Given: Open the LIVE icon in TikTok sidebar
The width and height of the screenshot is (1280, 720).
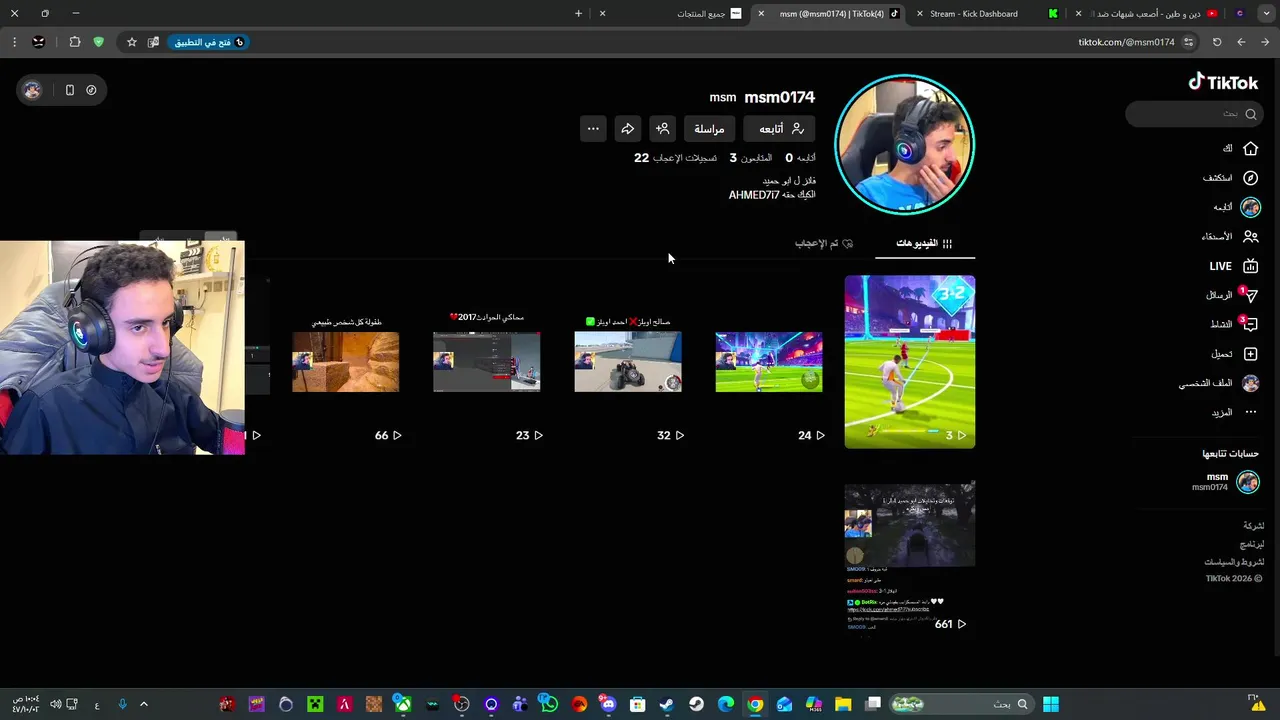Looking at the screenshot, I should click(x=1250, y=266).
